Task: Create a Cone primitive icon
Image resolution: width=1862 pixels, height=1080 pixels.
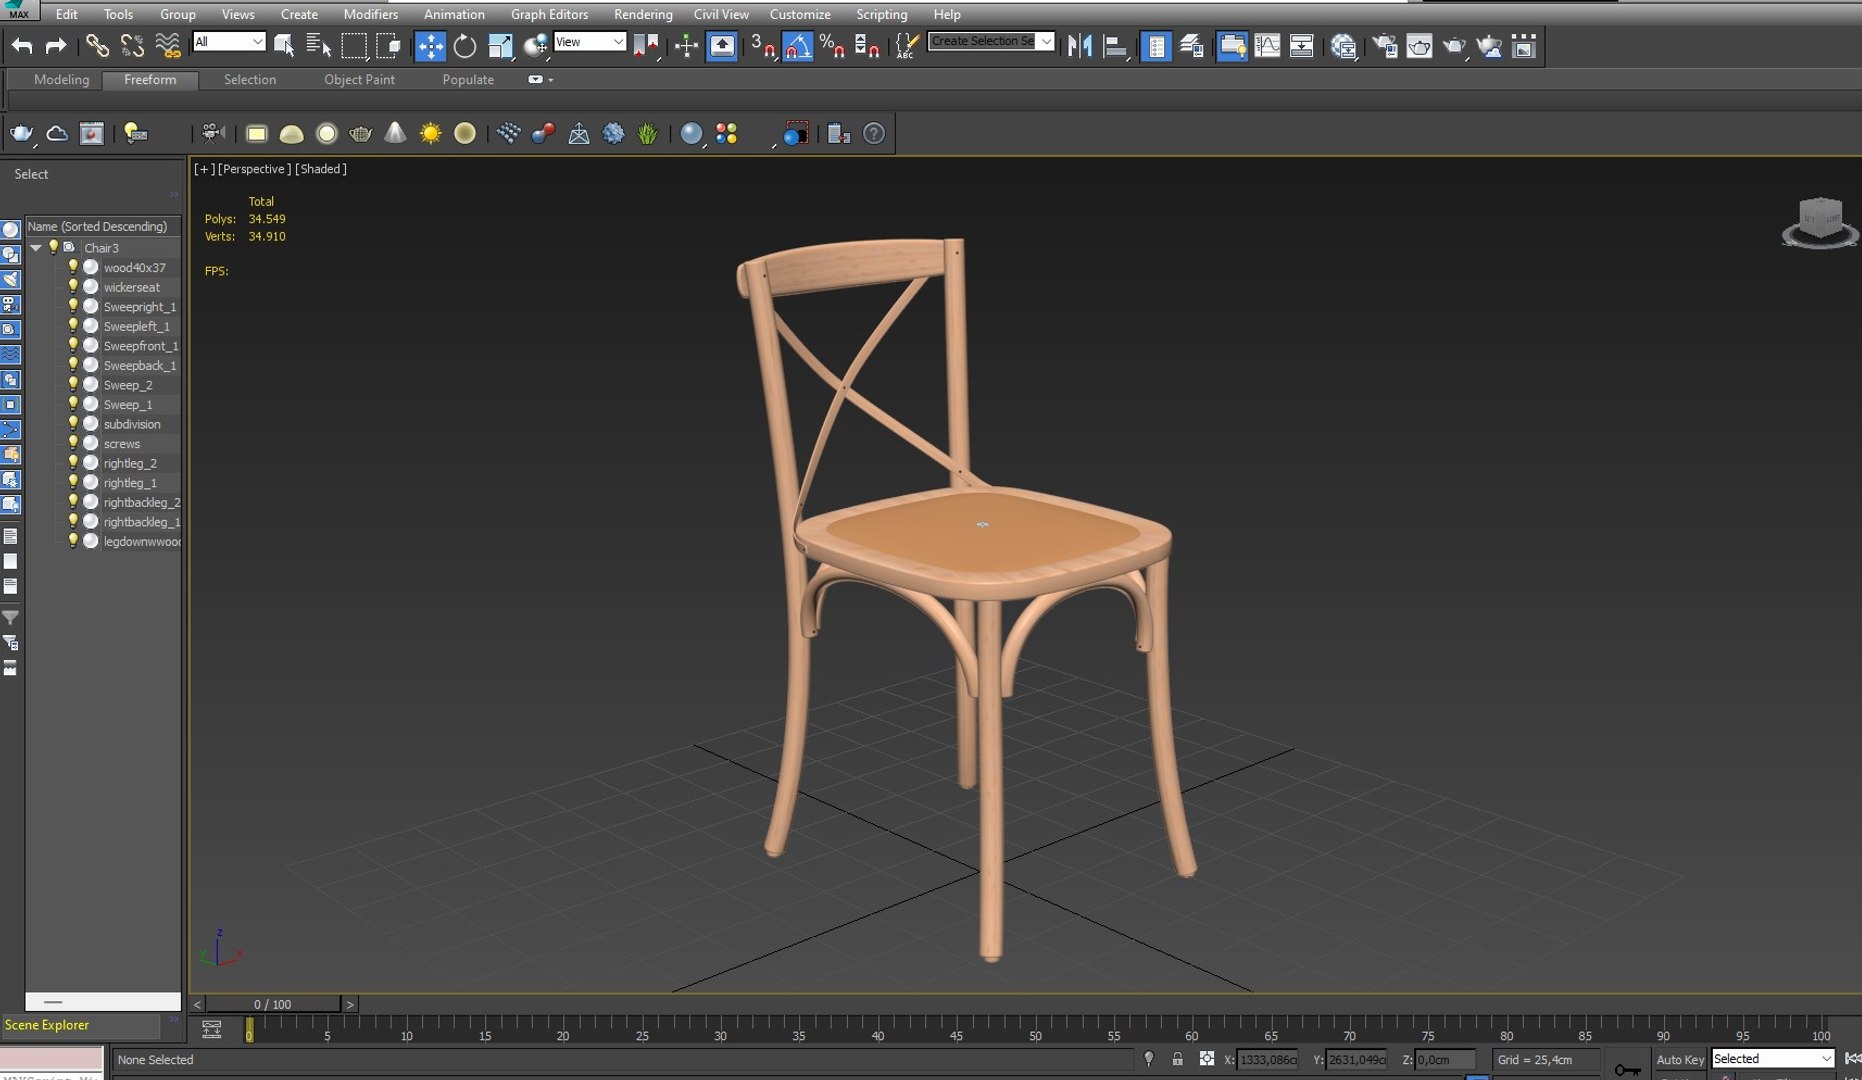Action: click(x=396, y=133)
